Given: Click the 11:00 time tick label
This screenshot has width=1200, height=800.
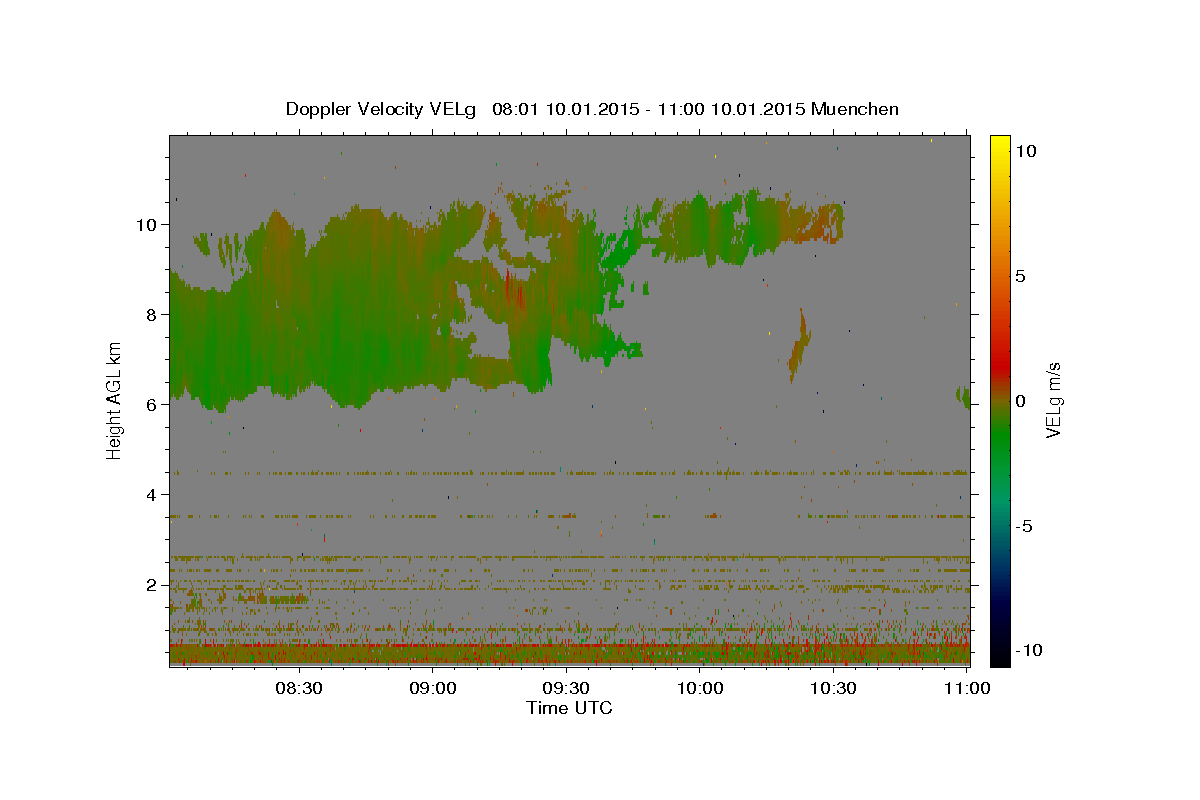Looking at the screenshot, I should tap(967, 688).
